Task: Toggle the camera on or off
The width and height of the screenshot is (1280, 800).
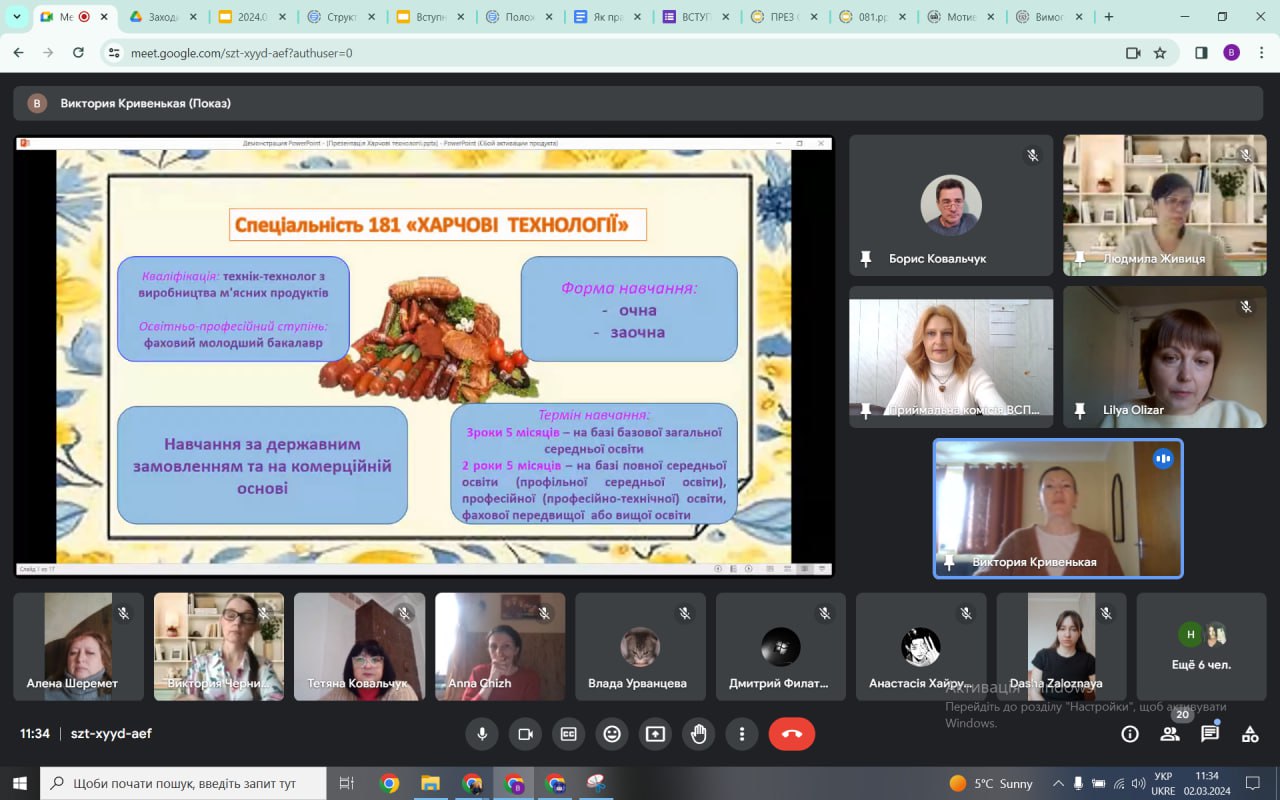Action: click(525, 734)
